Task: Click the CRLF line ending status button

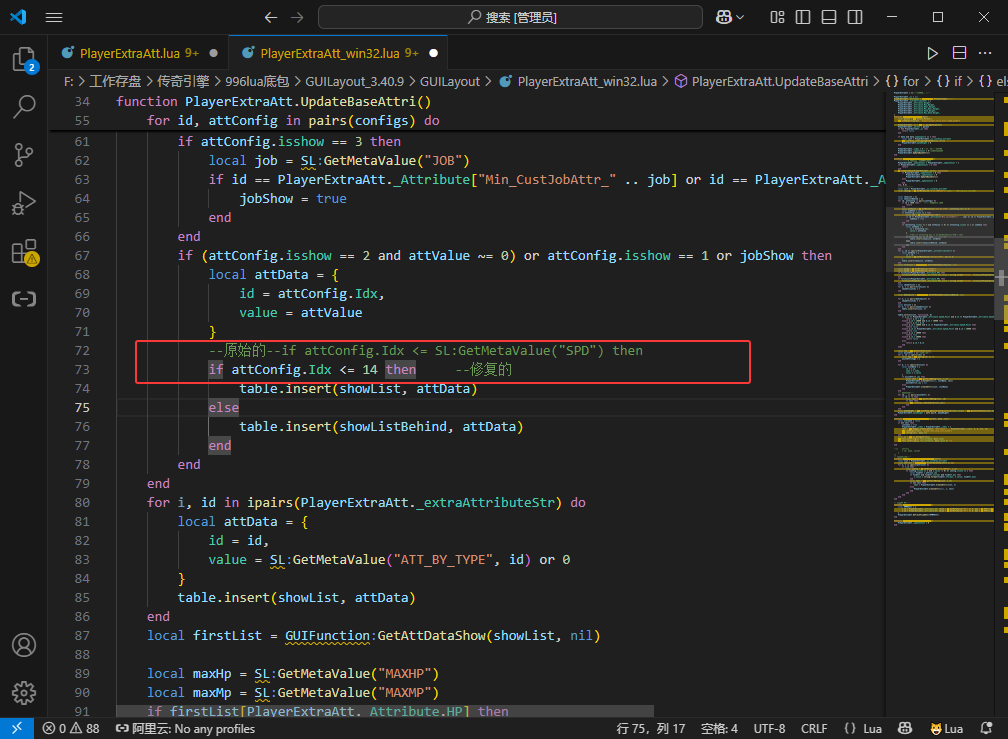Action: point(814,729)
